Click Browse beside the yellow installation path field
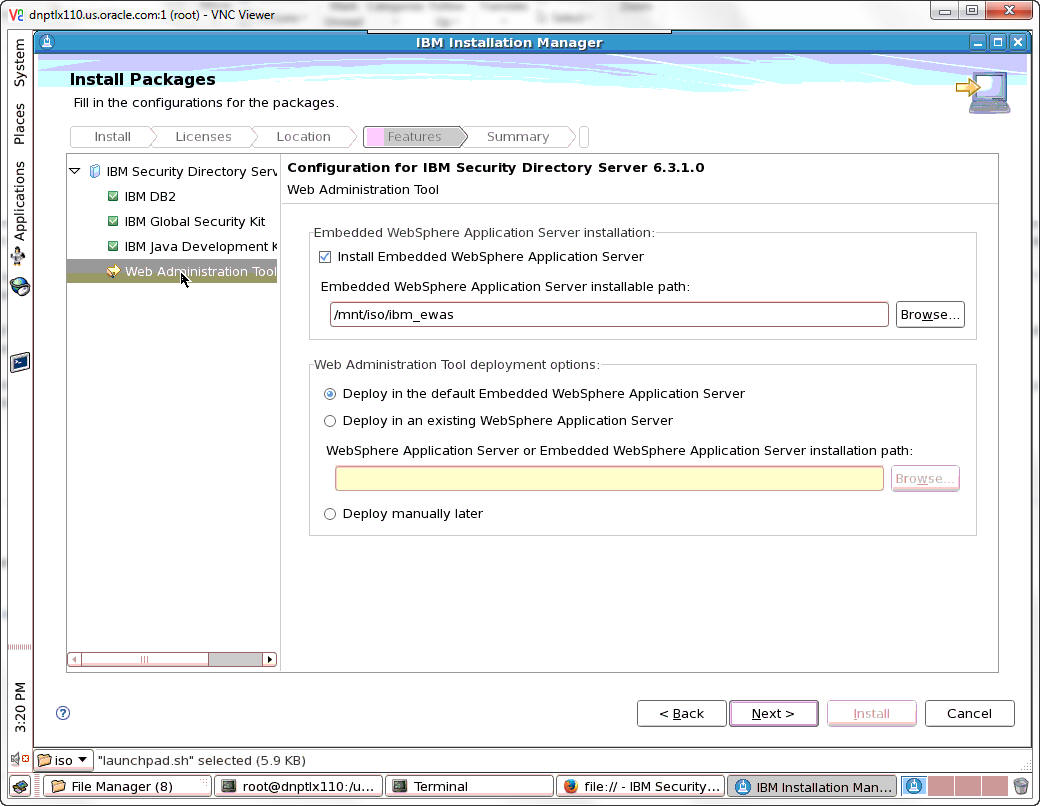The image size is (1040, 806). (925, 478)
